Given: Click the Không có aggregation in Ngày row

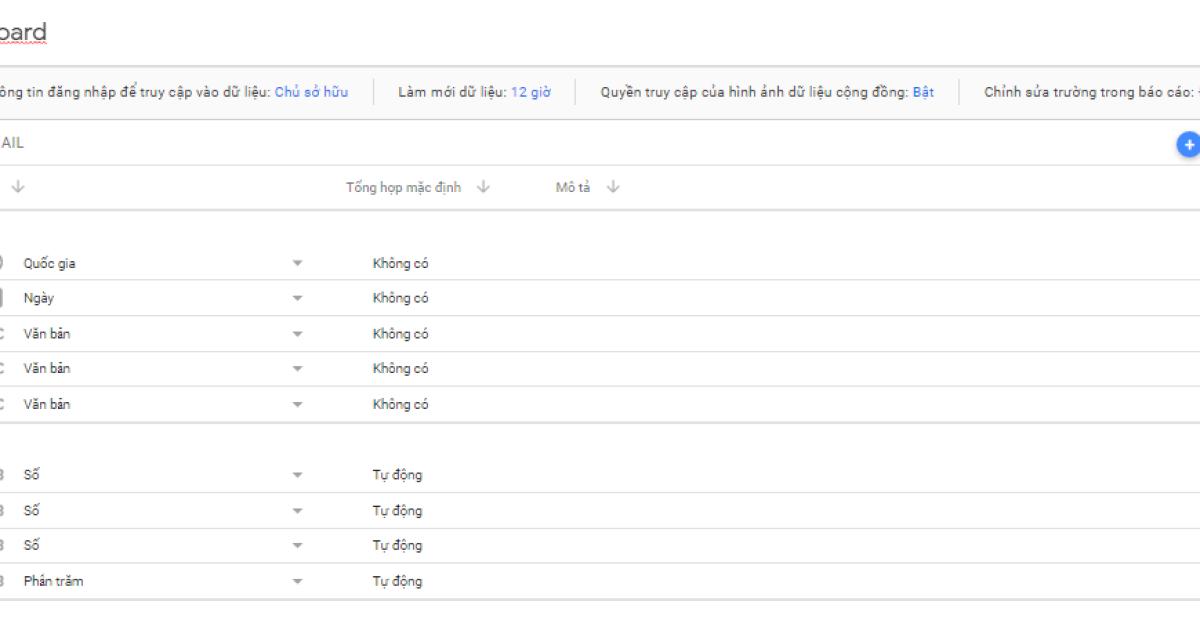Looking at the screenshot, I should point(400,299).
